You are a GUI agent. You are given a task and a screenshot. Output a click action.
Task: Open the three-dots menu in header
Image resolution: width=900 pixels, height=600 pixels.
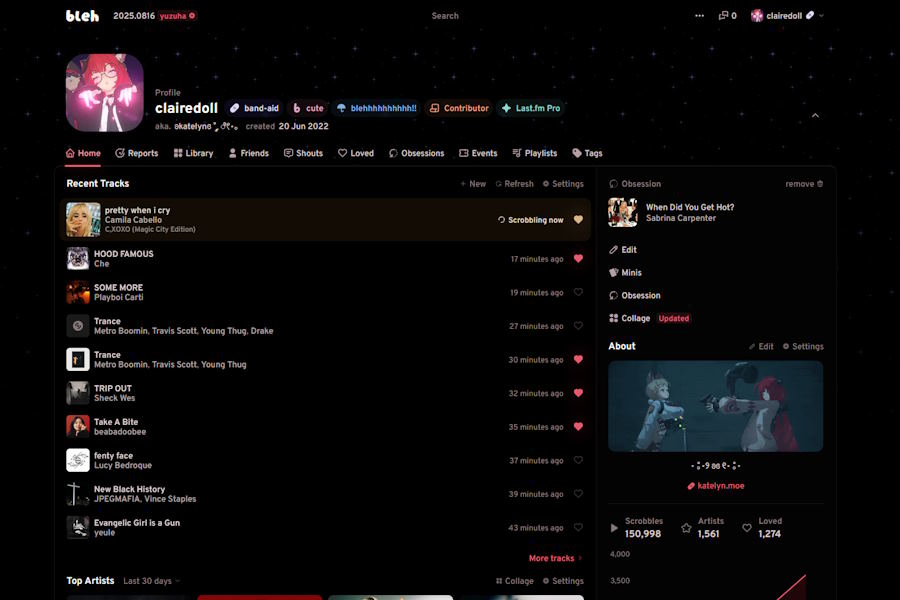pos(699,16)
